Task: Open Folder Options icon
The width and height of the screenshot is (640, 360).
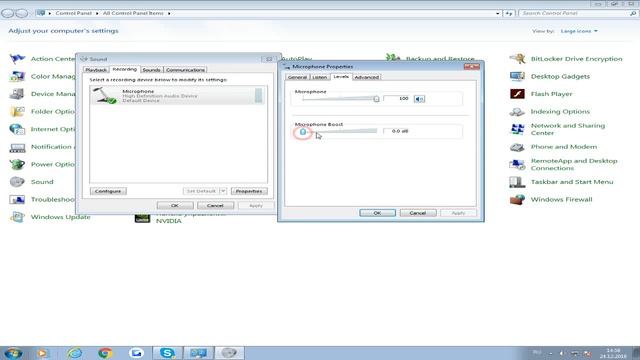Action: coord(18,111)
